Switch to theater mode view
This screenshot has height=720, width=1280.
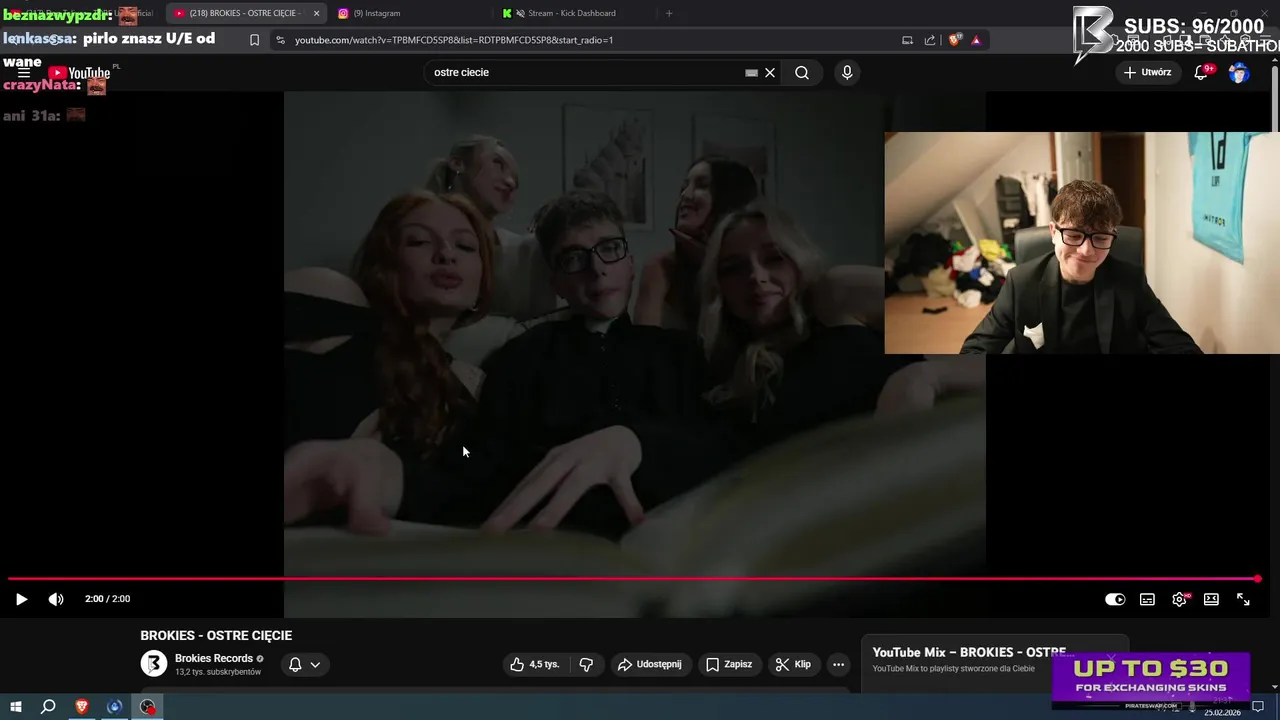click(x=1211, y=599)
